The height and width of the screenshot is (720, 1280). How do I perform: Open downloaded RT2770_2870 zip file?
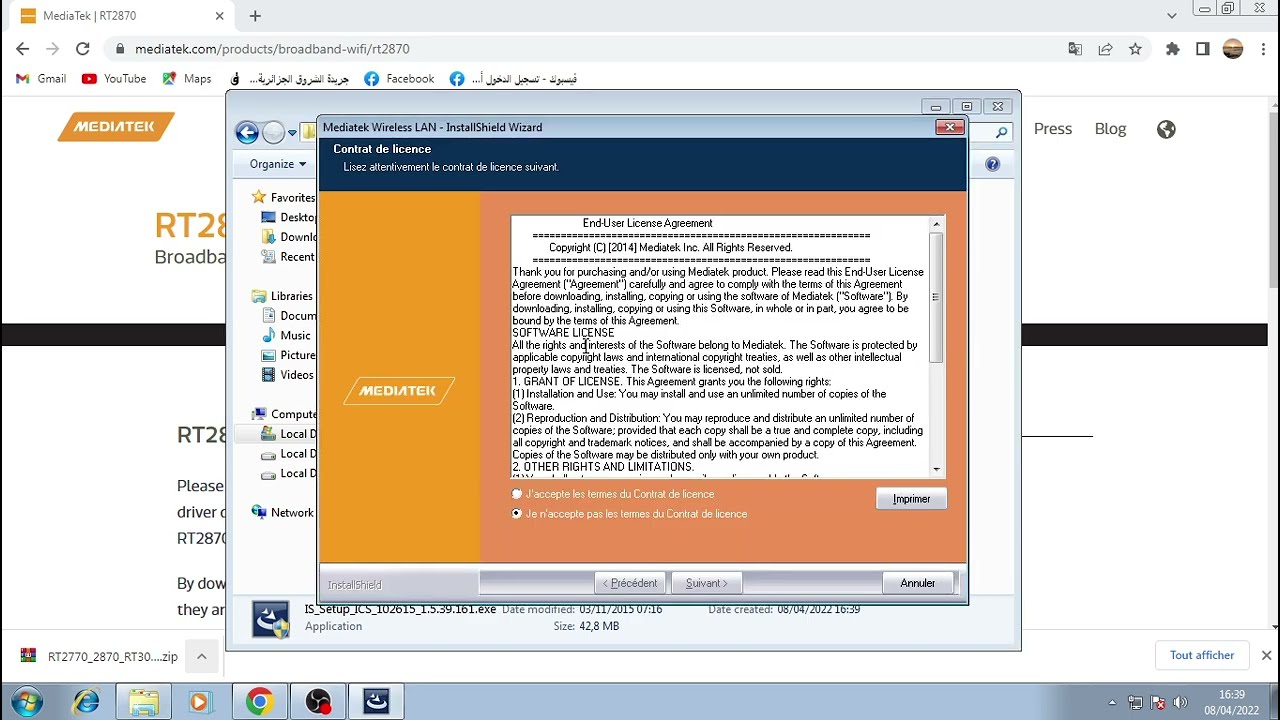coord(99,657)
